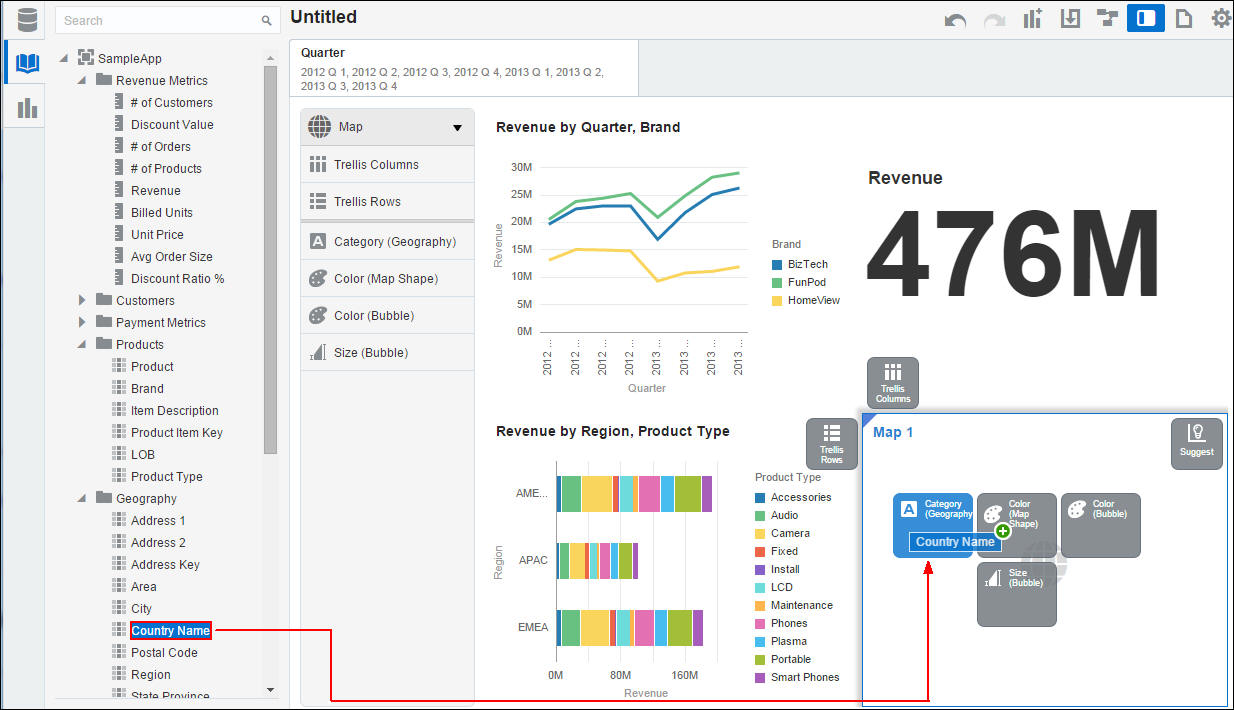The width and height of the screenshot is (1234, 710).
Task: Click the Size (Bubble) drop tile
Action: click(x=1017, y=594)
